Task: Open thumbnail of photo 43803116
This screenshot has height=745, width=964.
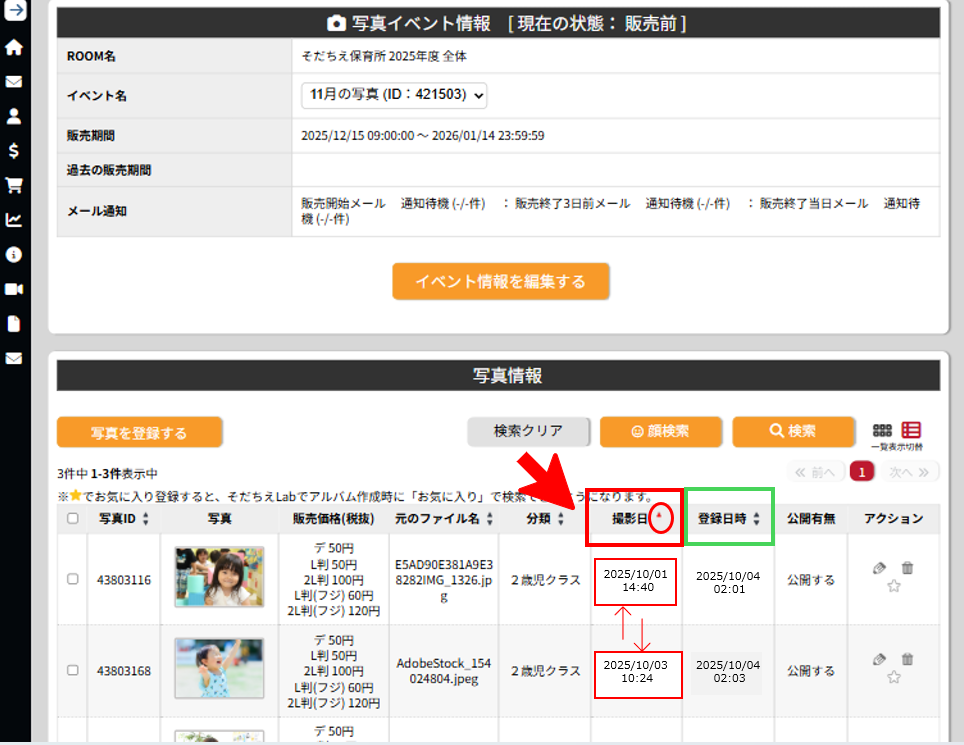Action: (219, 577)
